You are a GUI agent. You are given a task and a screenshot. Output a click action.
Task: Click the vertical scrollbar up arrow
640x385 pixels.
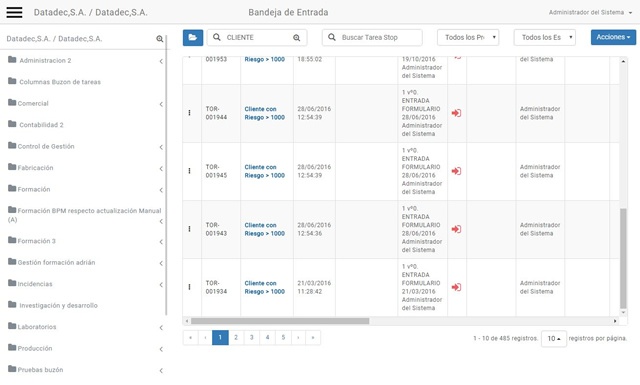623,61
